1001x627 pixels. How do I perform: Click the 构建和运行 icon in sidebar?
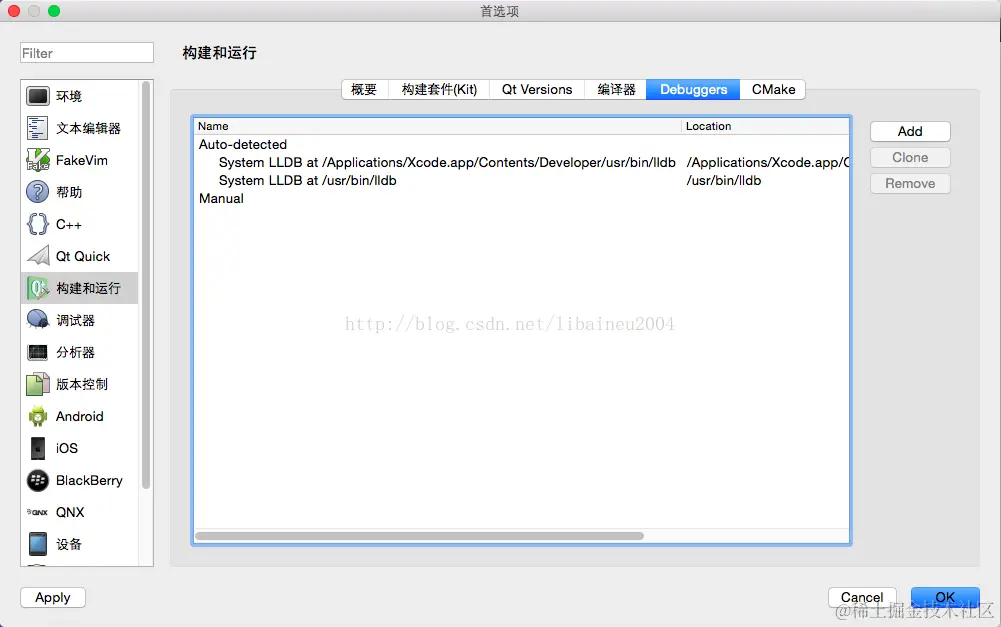[38, 289]
